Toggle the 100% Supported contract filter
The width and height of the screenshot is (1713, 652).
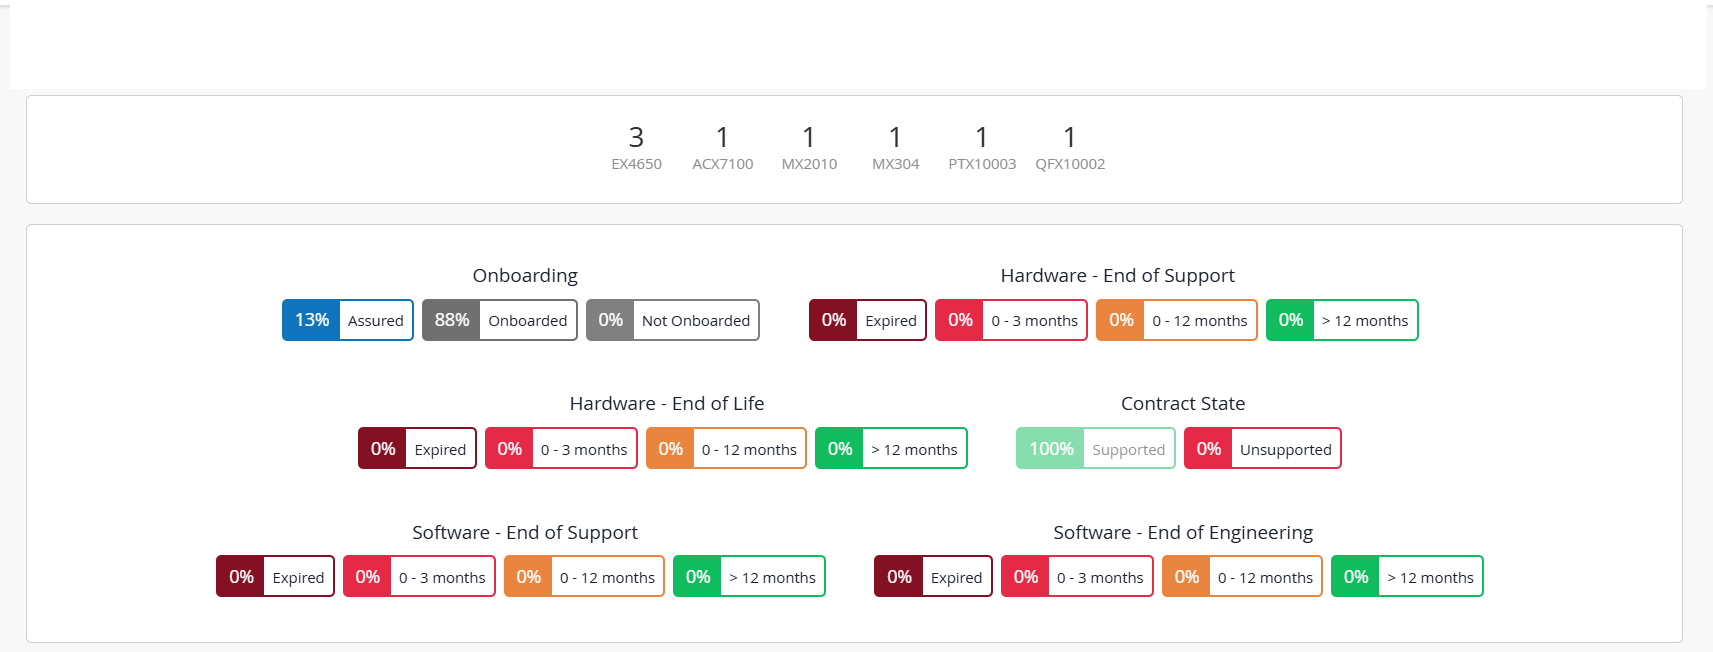coord(1095,449)
